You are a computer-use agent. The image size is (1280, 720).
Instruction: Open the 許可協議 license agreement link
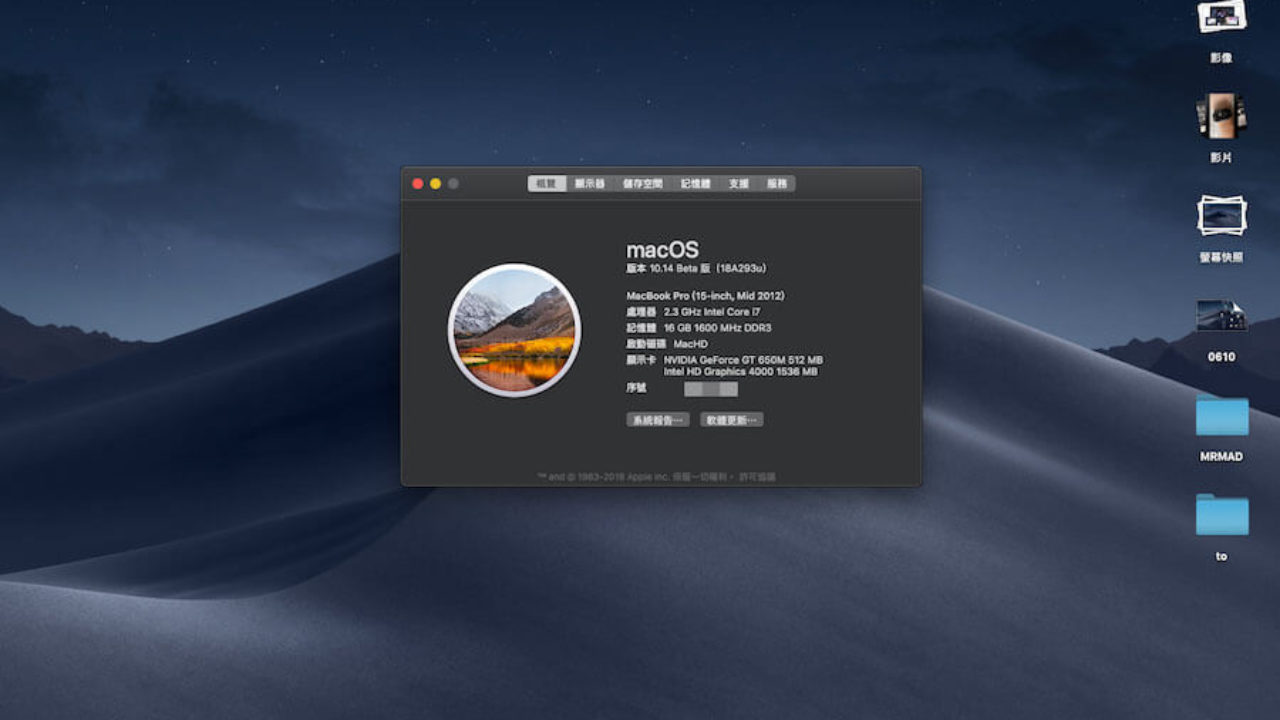(757, 477)
